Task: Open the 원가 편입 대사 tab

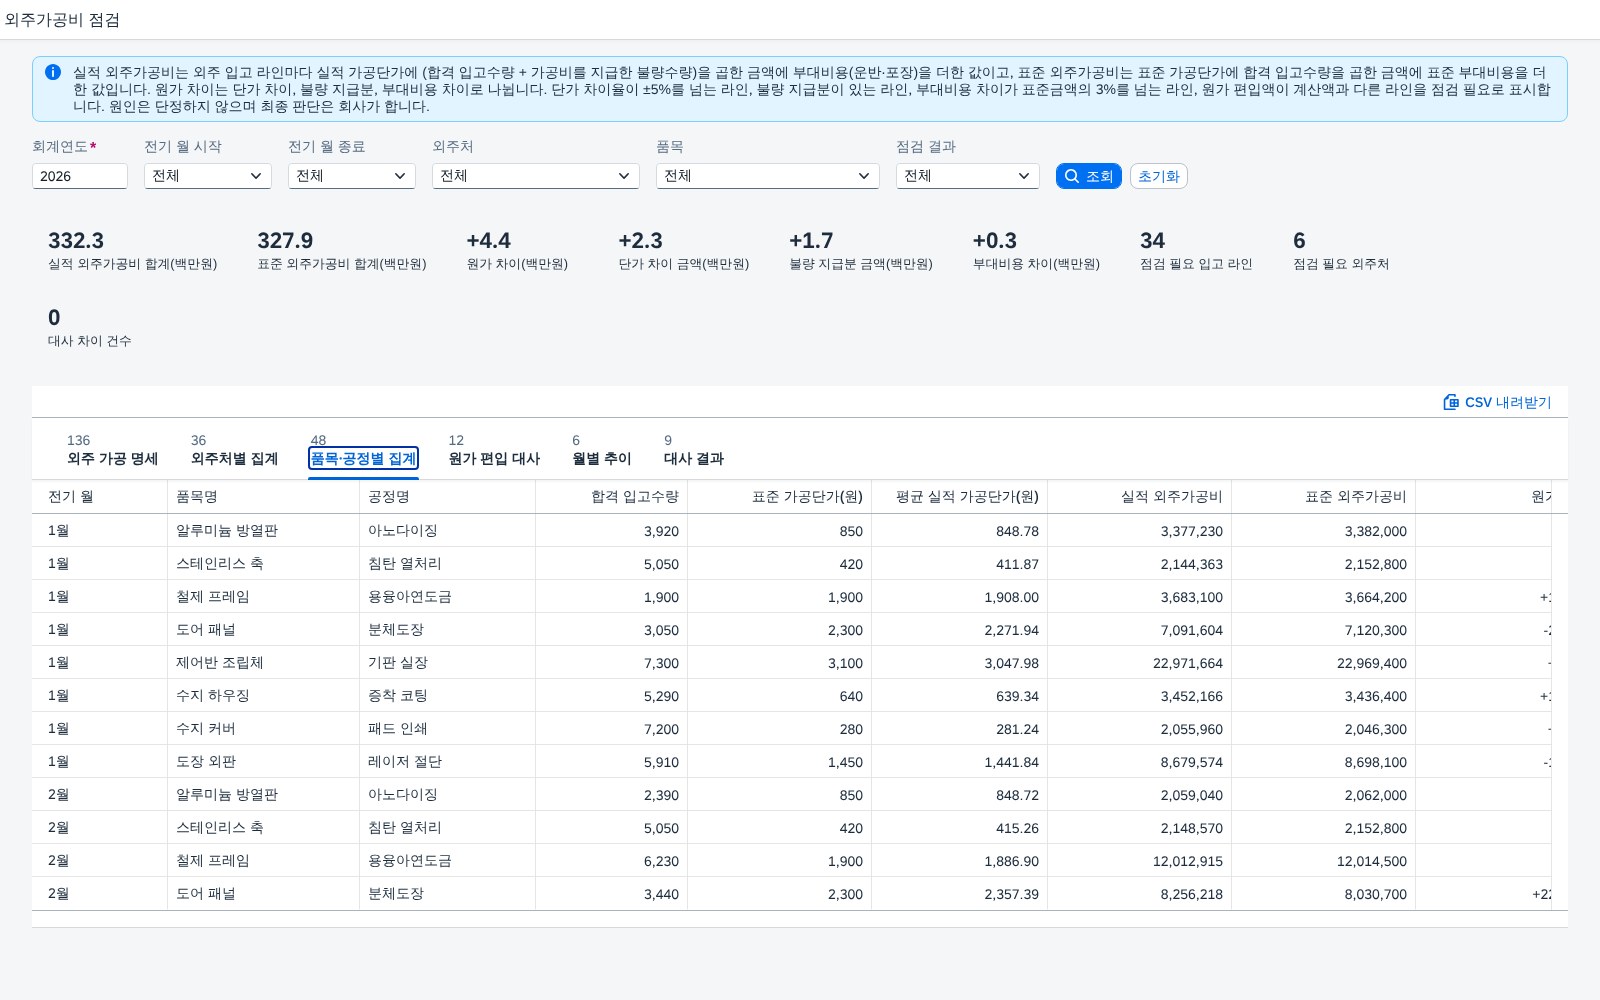Action: [x=494, y=458]
